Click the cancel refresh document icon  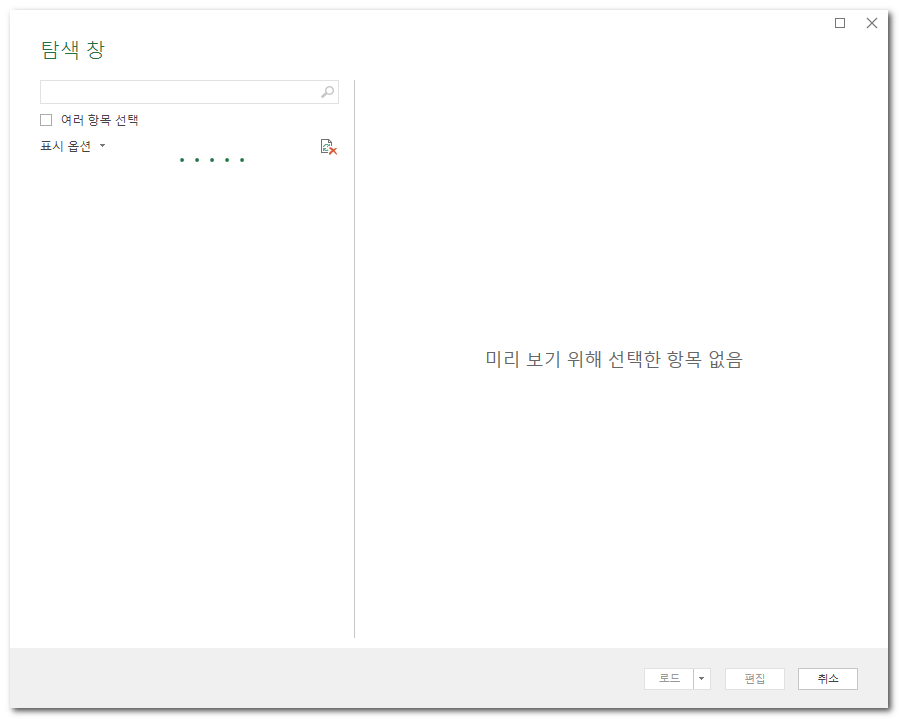[329, 147]
